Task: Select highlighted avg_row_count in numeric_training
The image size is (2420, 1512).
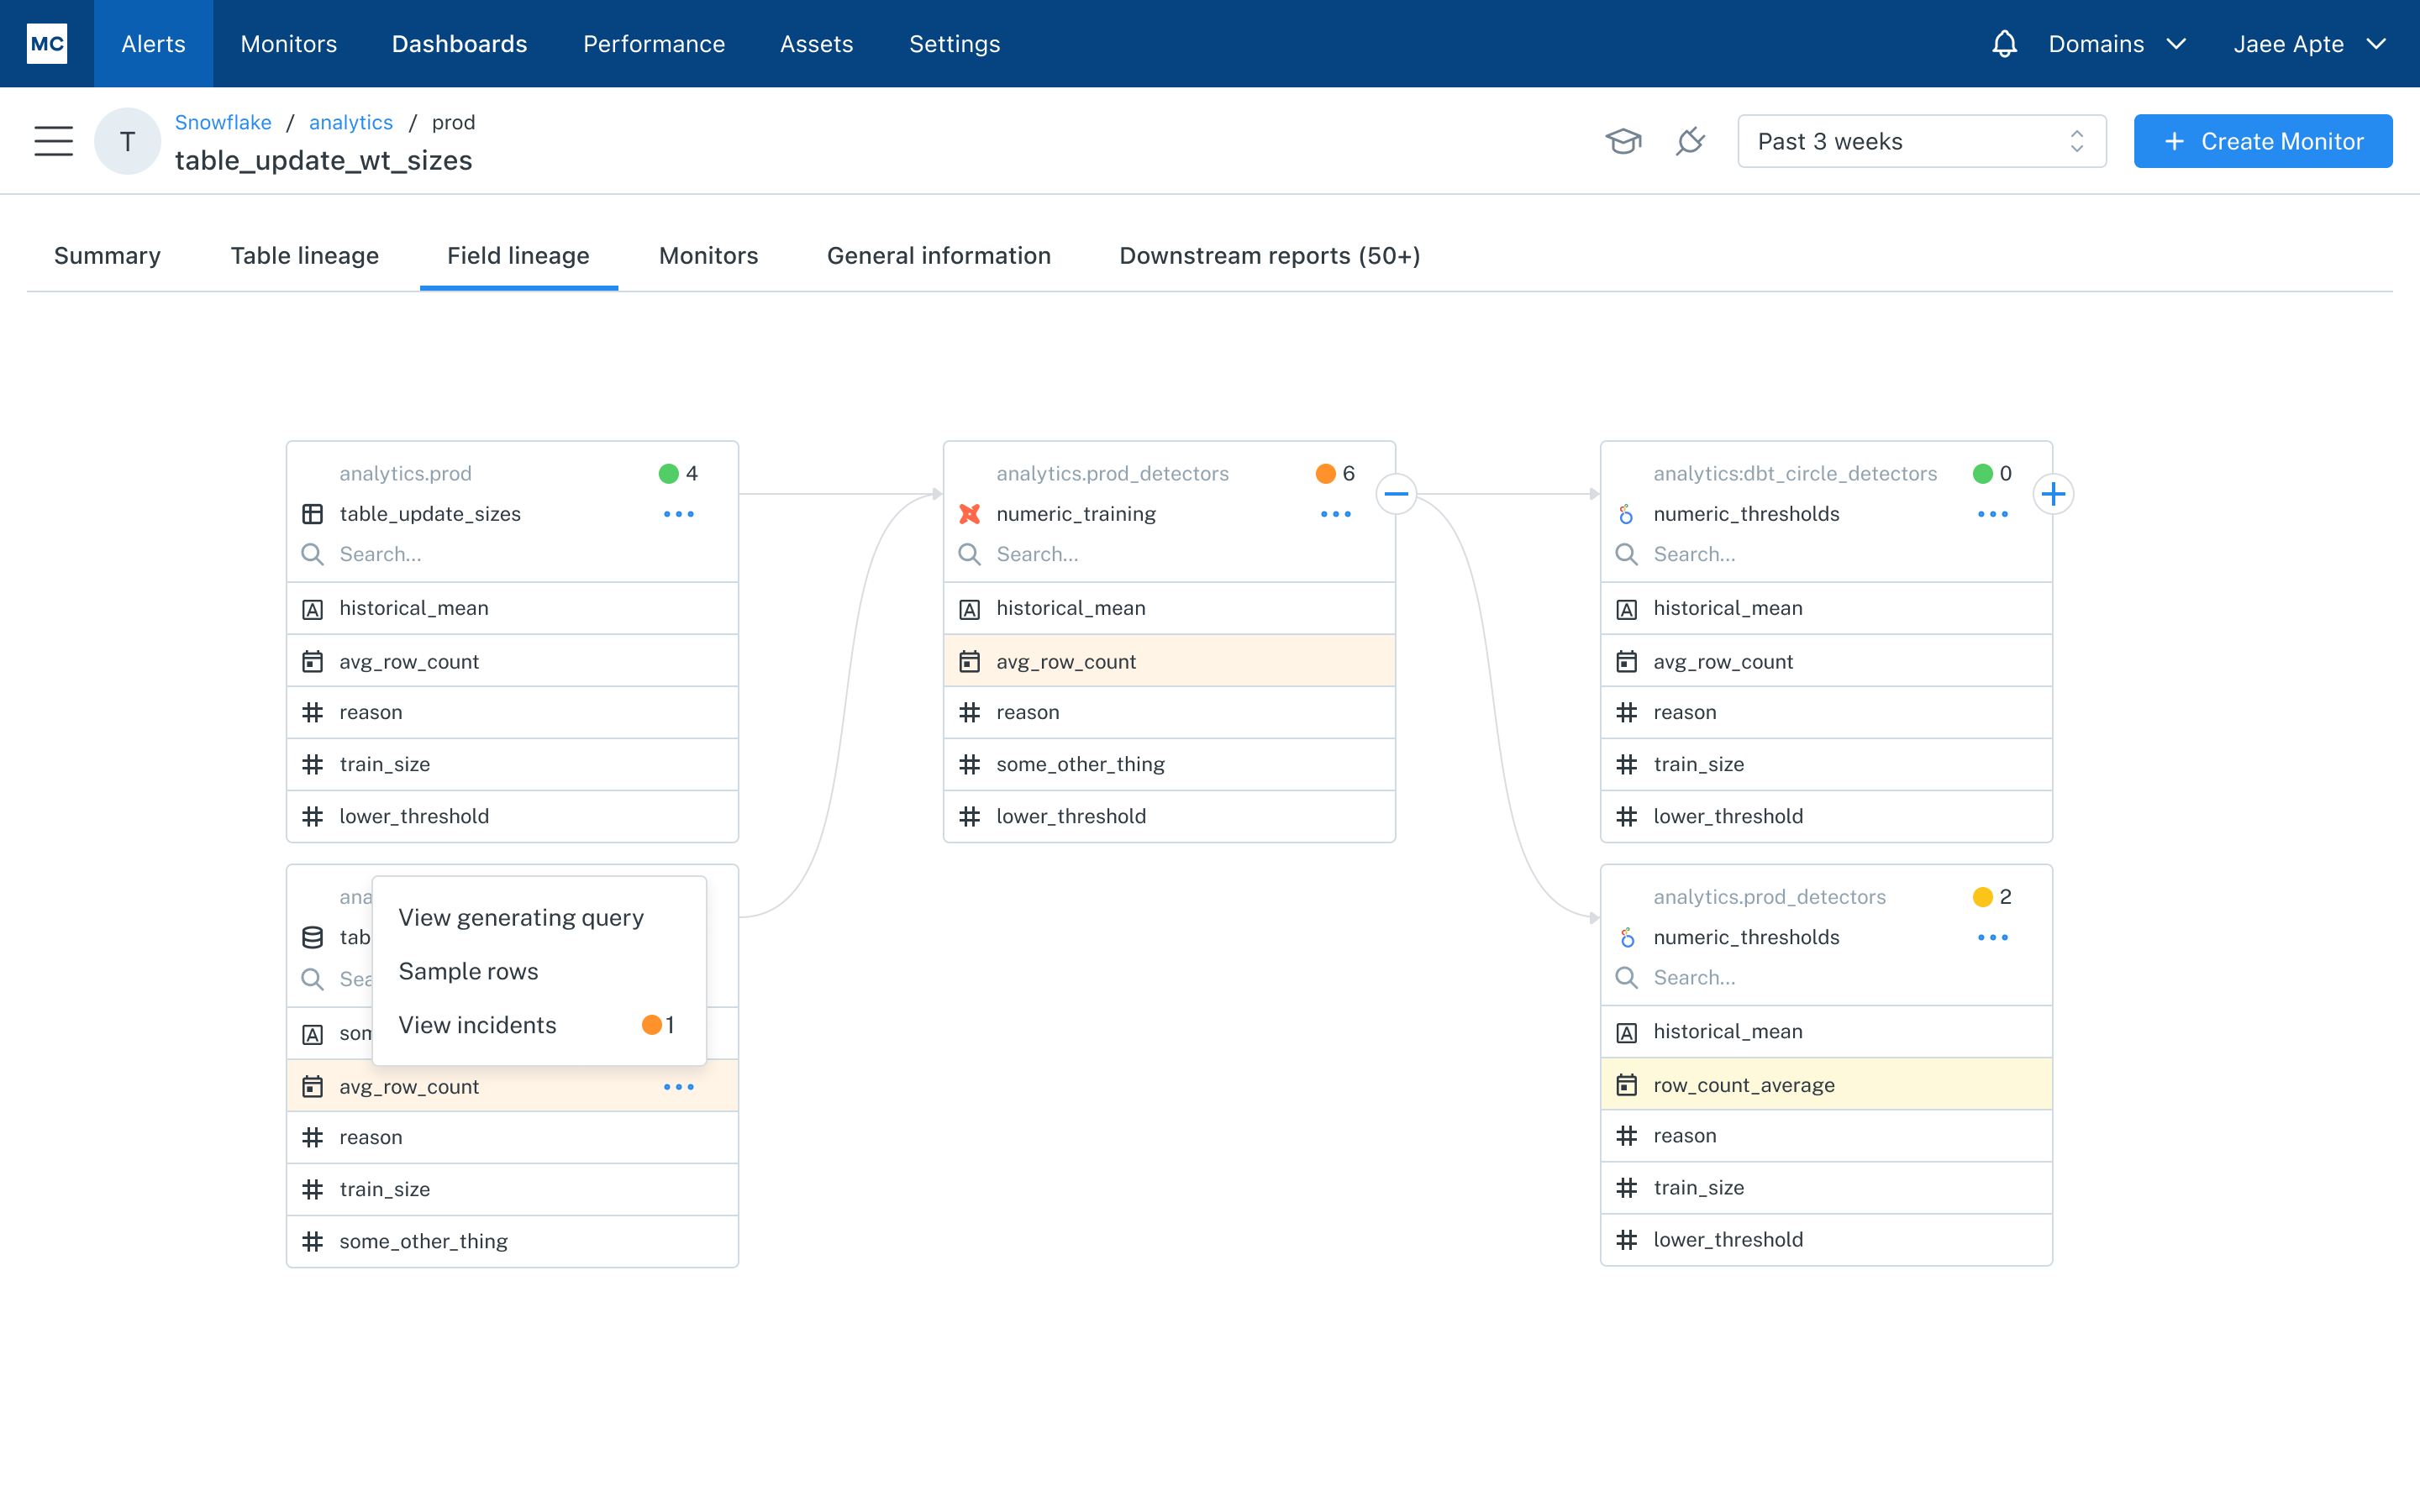Action: tap(1169, 661)
